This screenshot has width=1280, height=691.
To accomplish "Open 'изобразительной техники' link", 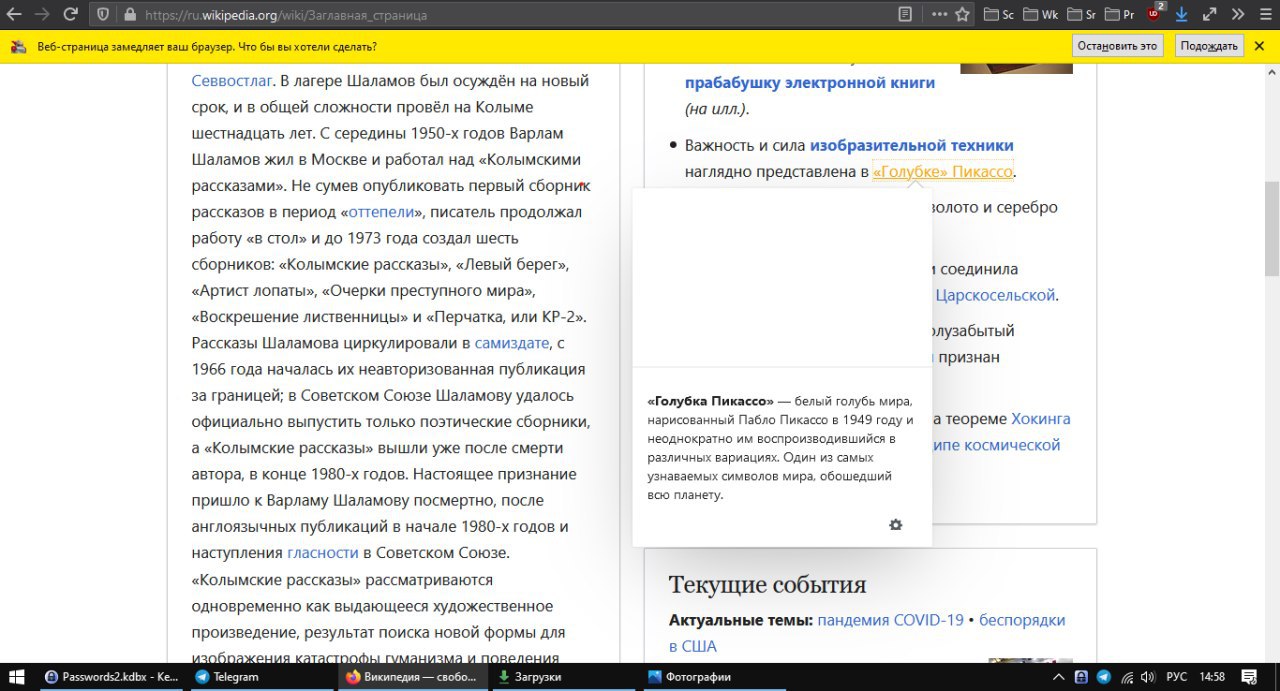I will pyautogui.click(x=912, y=146).
